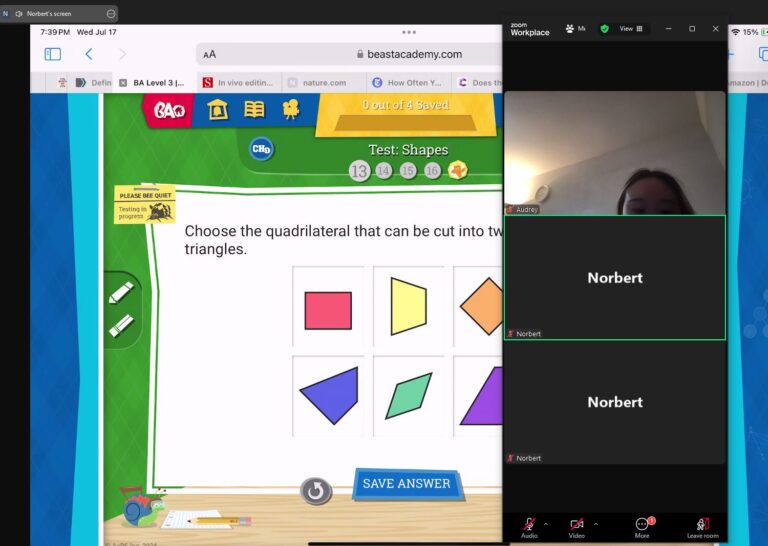Switch to the In vivo editing tab
This screenshot has width=768, height=546.
239,83
